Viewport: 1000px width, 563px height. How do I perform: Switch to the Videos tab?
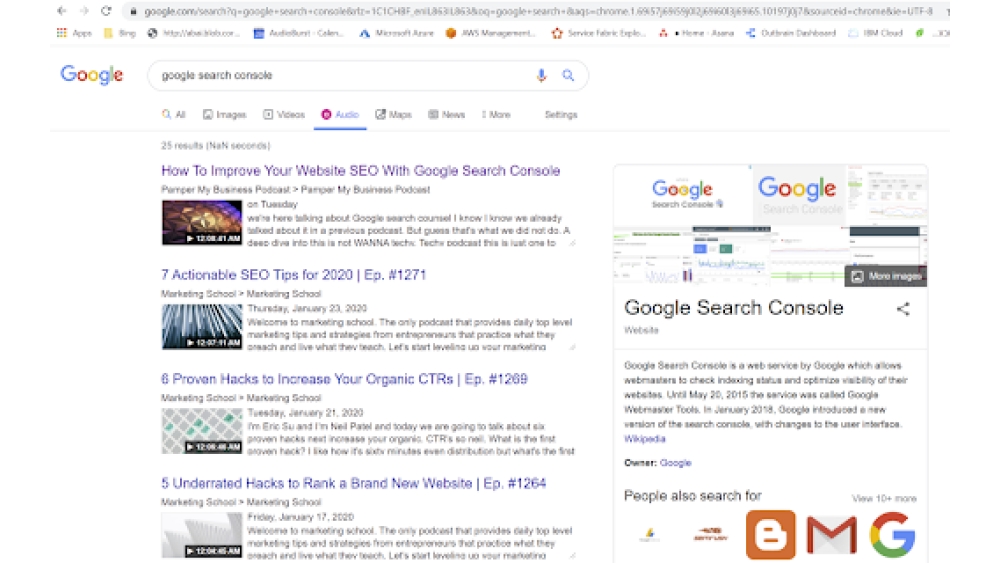pyautogui.click(x=284, y=115)
